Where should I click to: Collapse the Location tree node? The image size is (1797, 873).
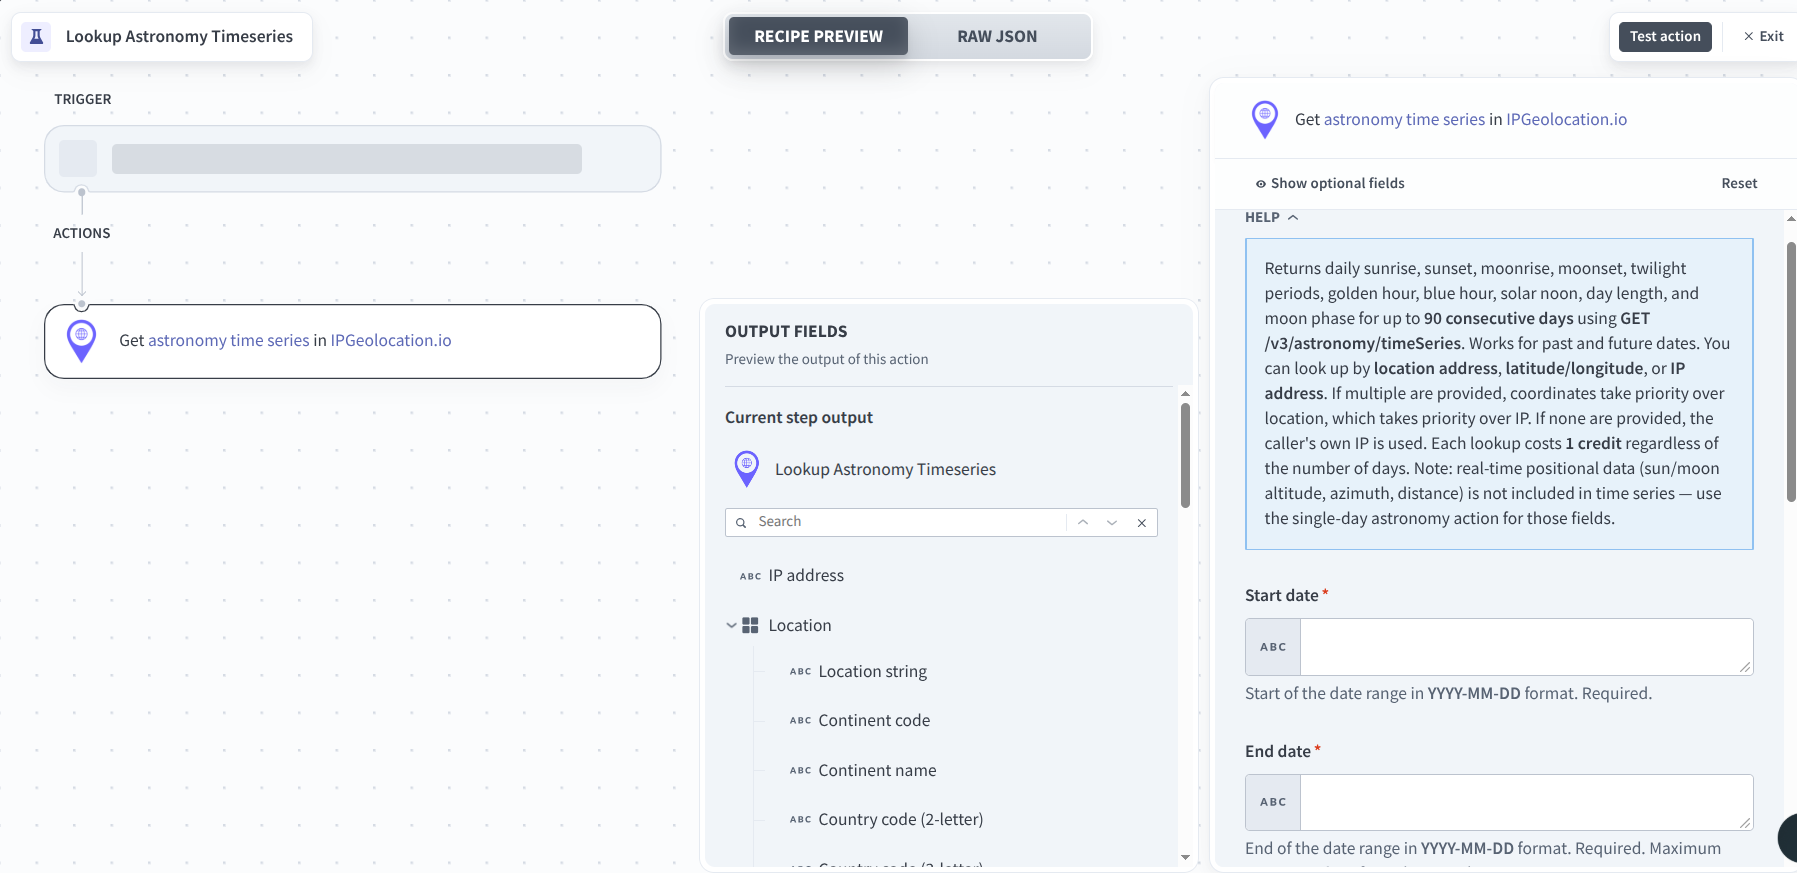click(x=731, y=625)
